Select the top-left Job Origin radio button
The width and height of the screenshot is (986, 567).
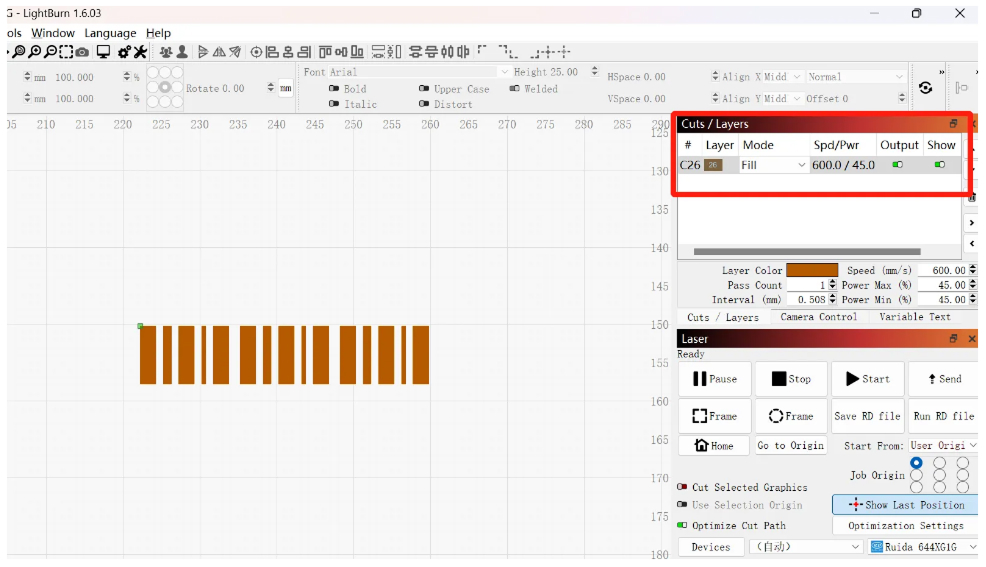click(x=916, y=463)
